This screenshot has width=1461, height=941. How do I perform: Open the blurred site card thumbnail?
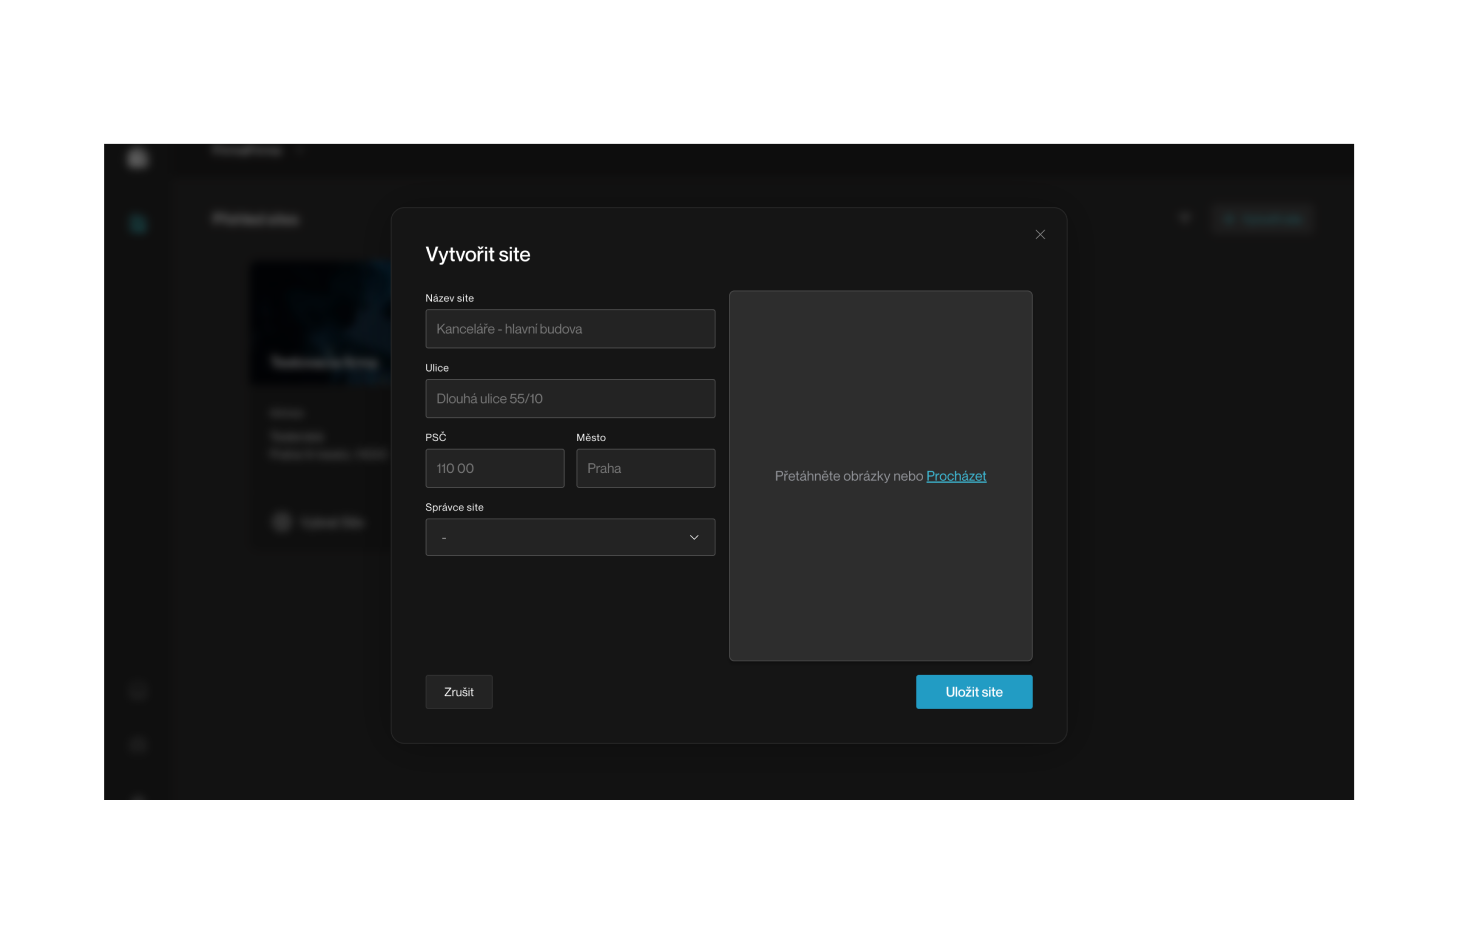click(320, 322)
